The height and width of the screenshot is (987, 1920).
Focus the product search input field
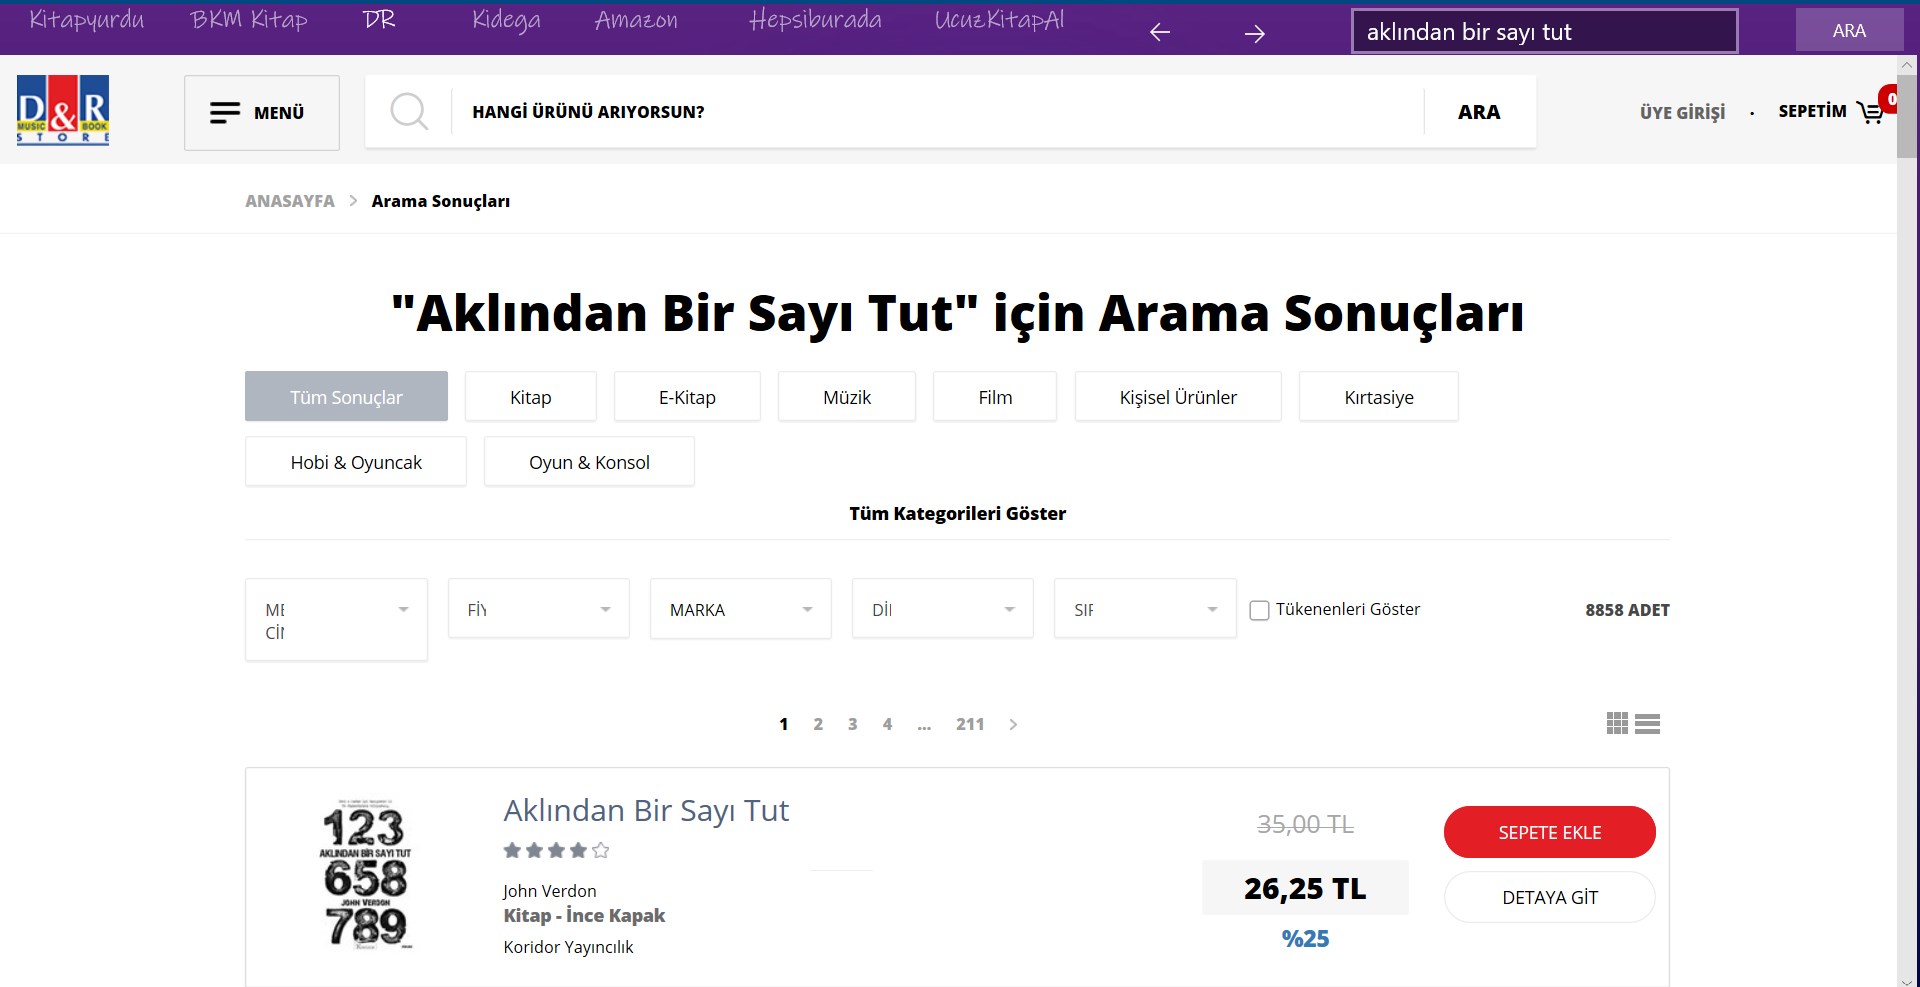click(937, 112)
